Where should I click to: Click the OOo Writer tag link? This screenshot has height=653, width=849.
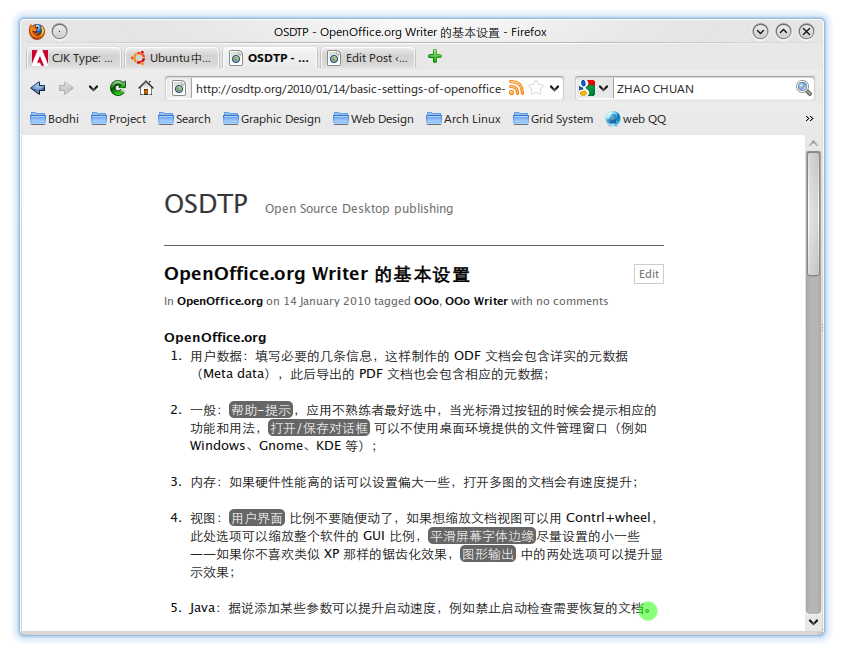click(476, 301)
